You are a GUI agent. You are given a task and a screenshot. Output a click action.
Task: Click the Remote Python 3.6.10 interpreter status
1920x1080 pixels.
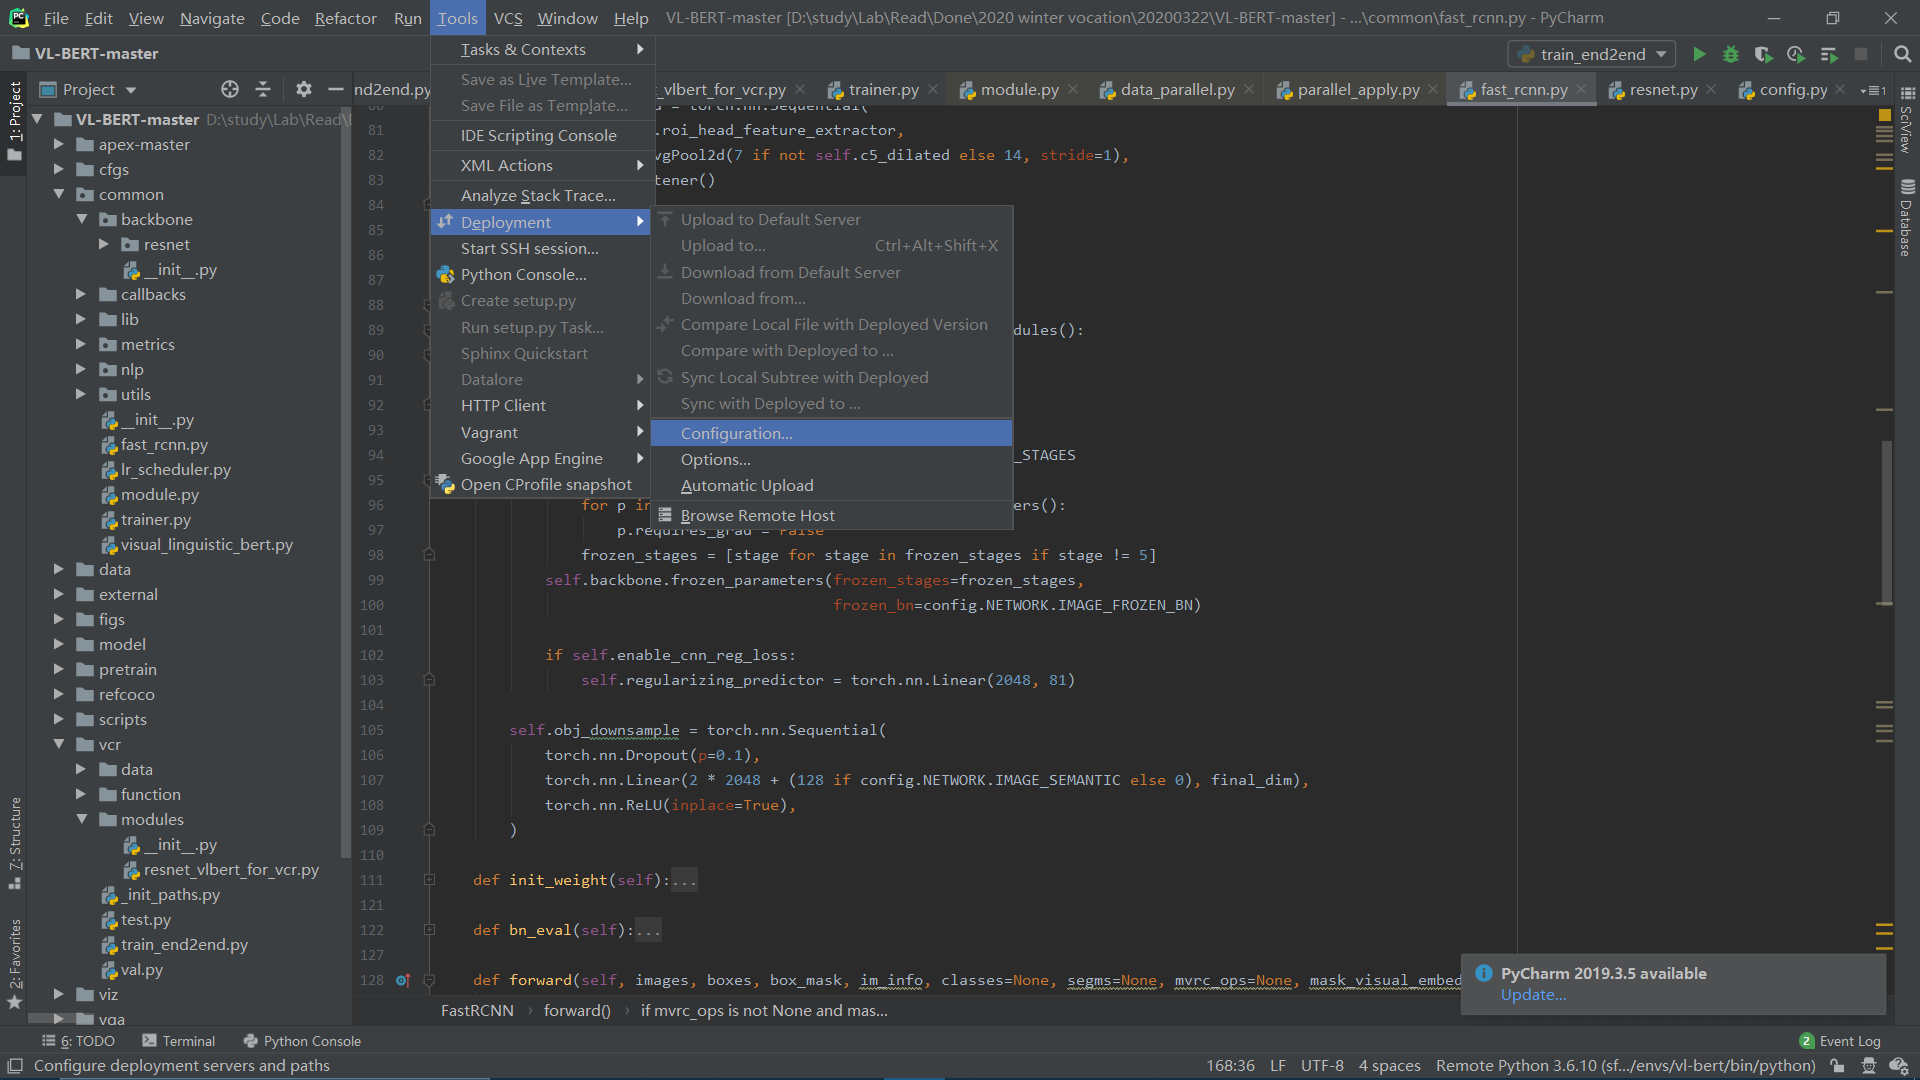point(1625,1066)
